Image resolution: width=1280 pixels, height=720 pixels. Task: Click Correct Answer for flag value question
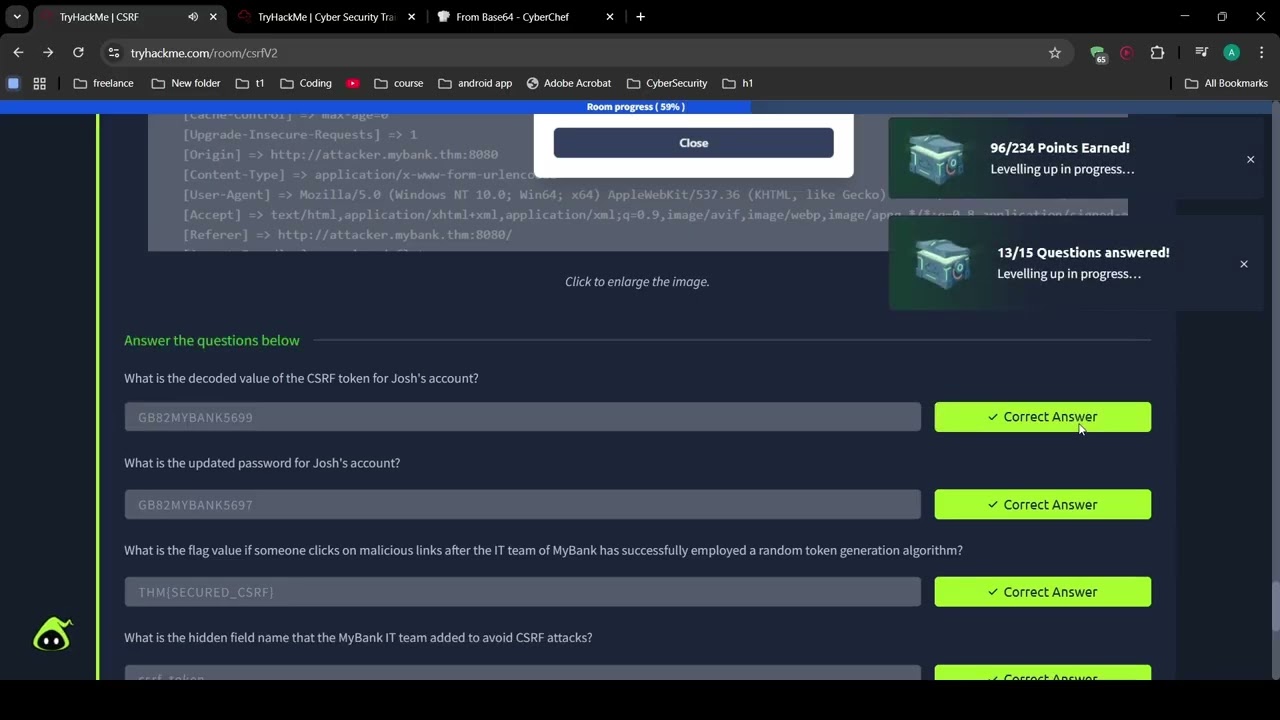1042,592
